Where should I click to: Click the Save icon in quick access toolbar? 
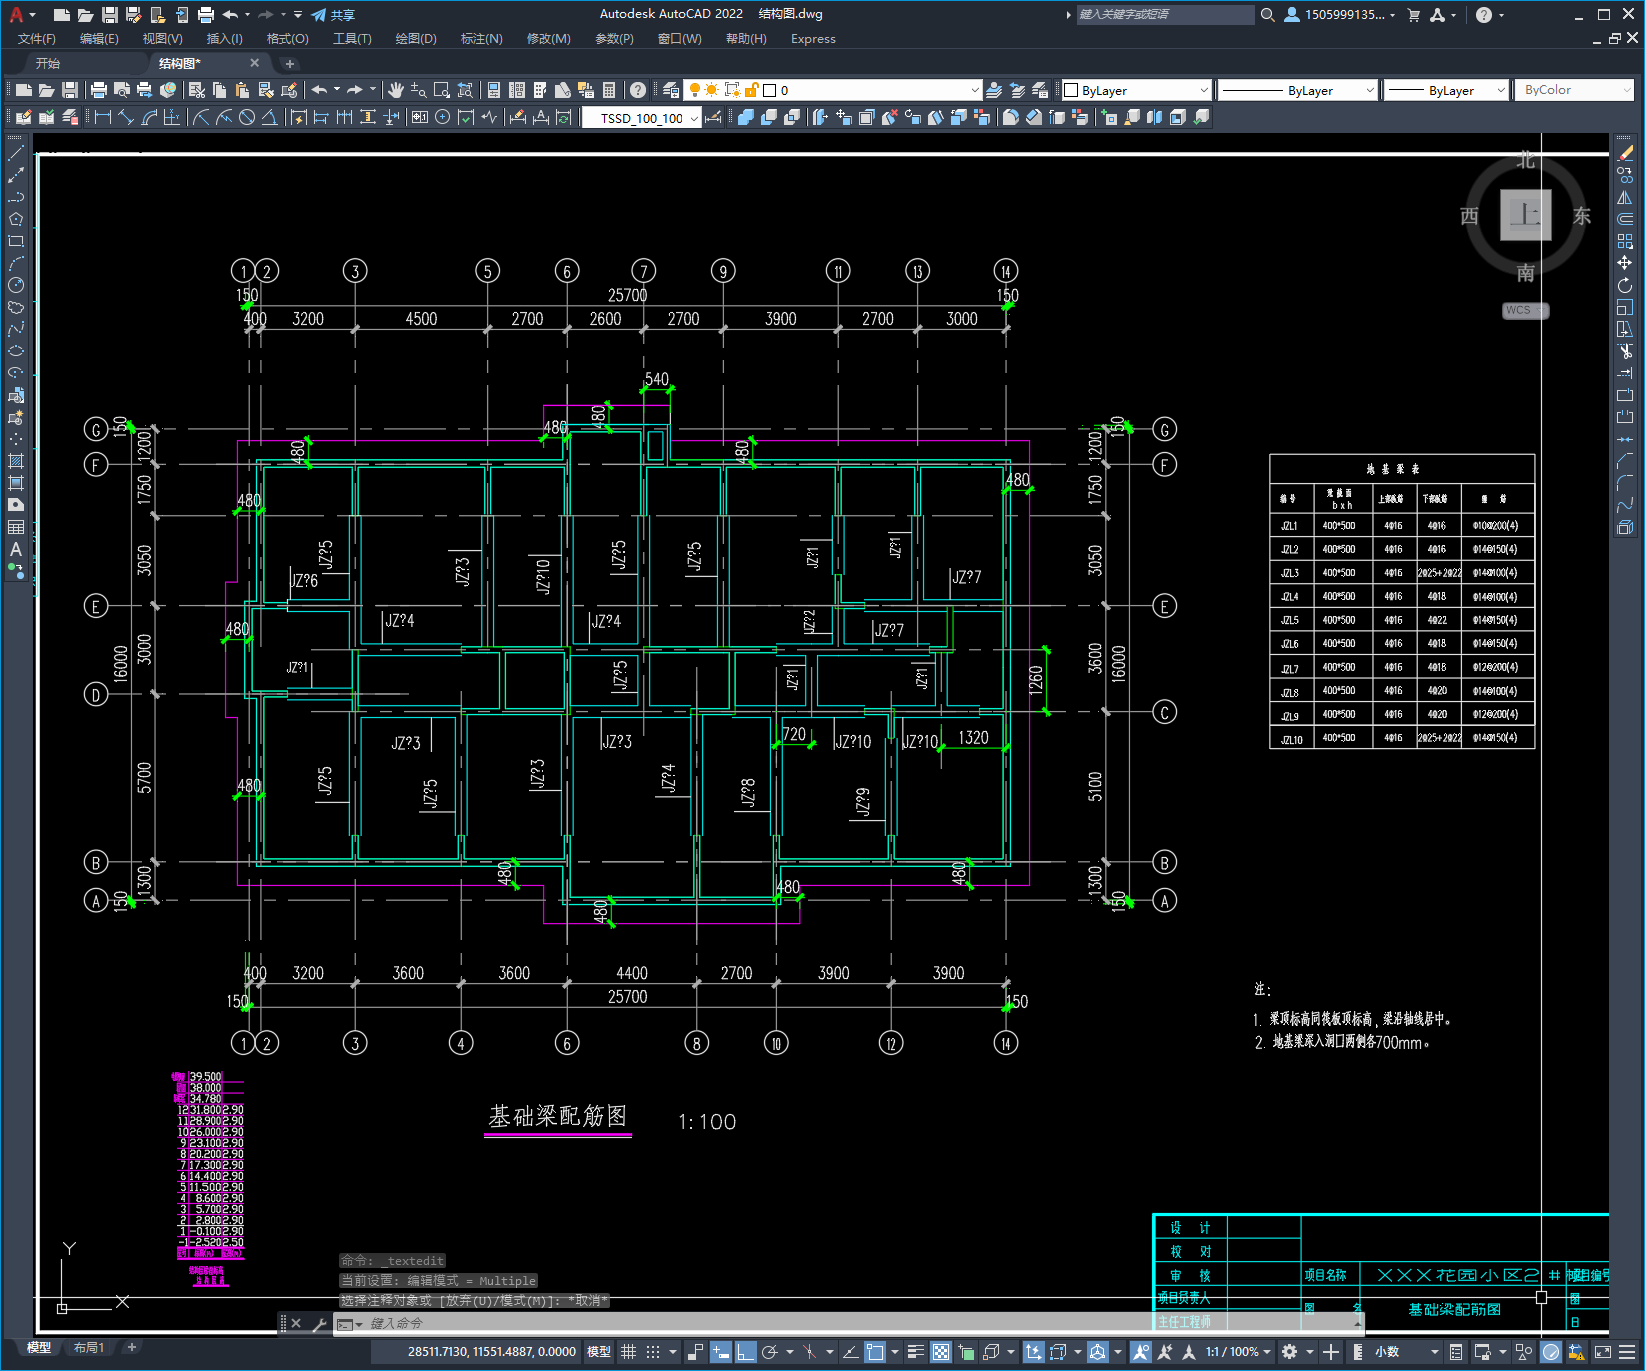[x=110, y=14]
